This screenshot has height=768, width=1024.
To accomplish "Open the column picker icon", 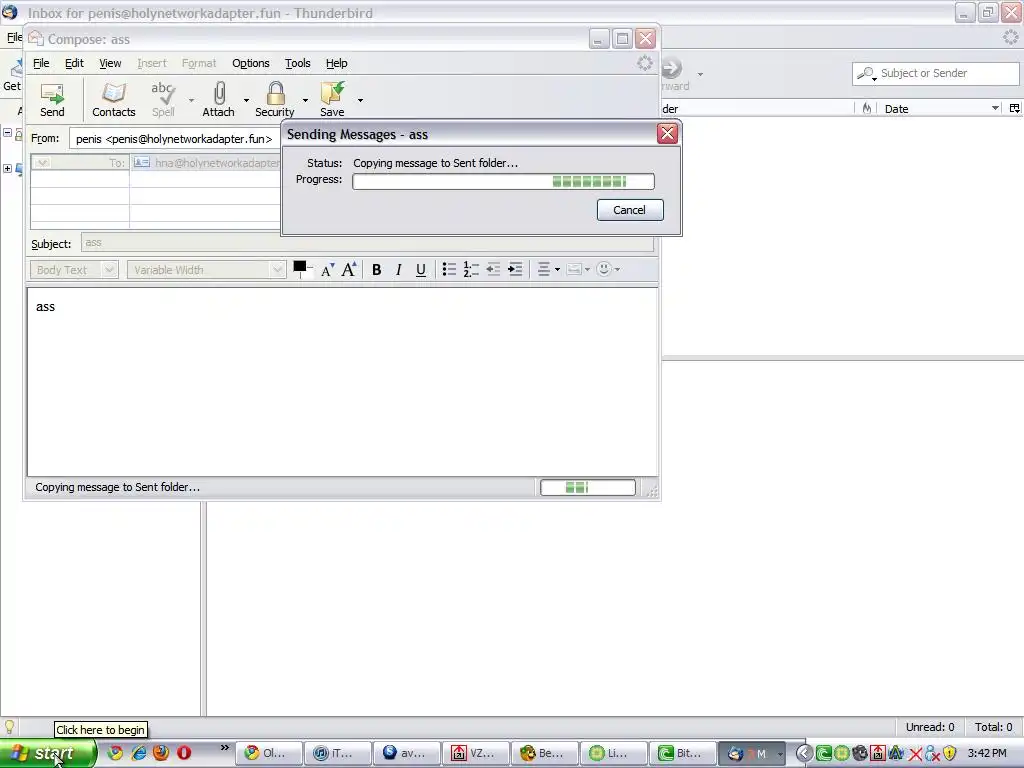I will click(1014, 108).
